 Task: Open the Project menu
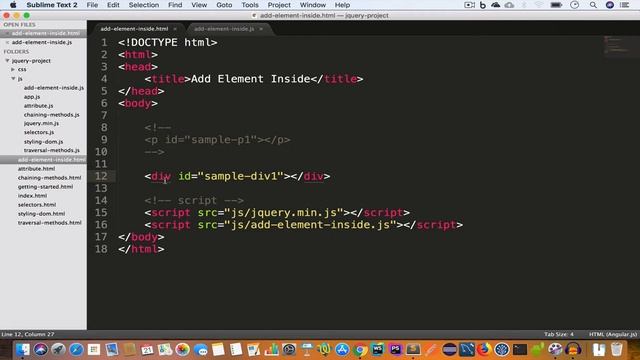click(x=279, y=5)
